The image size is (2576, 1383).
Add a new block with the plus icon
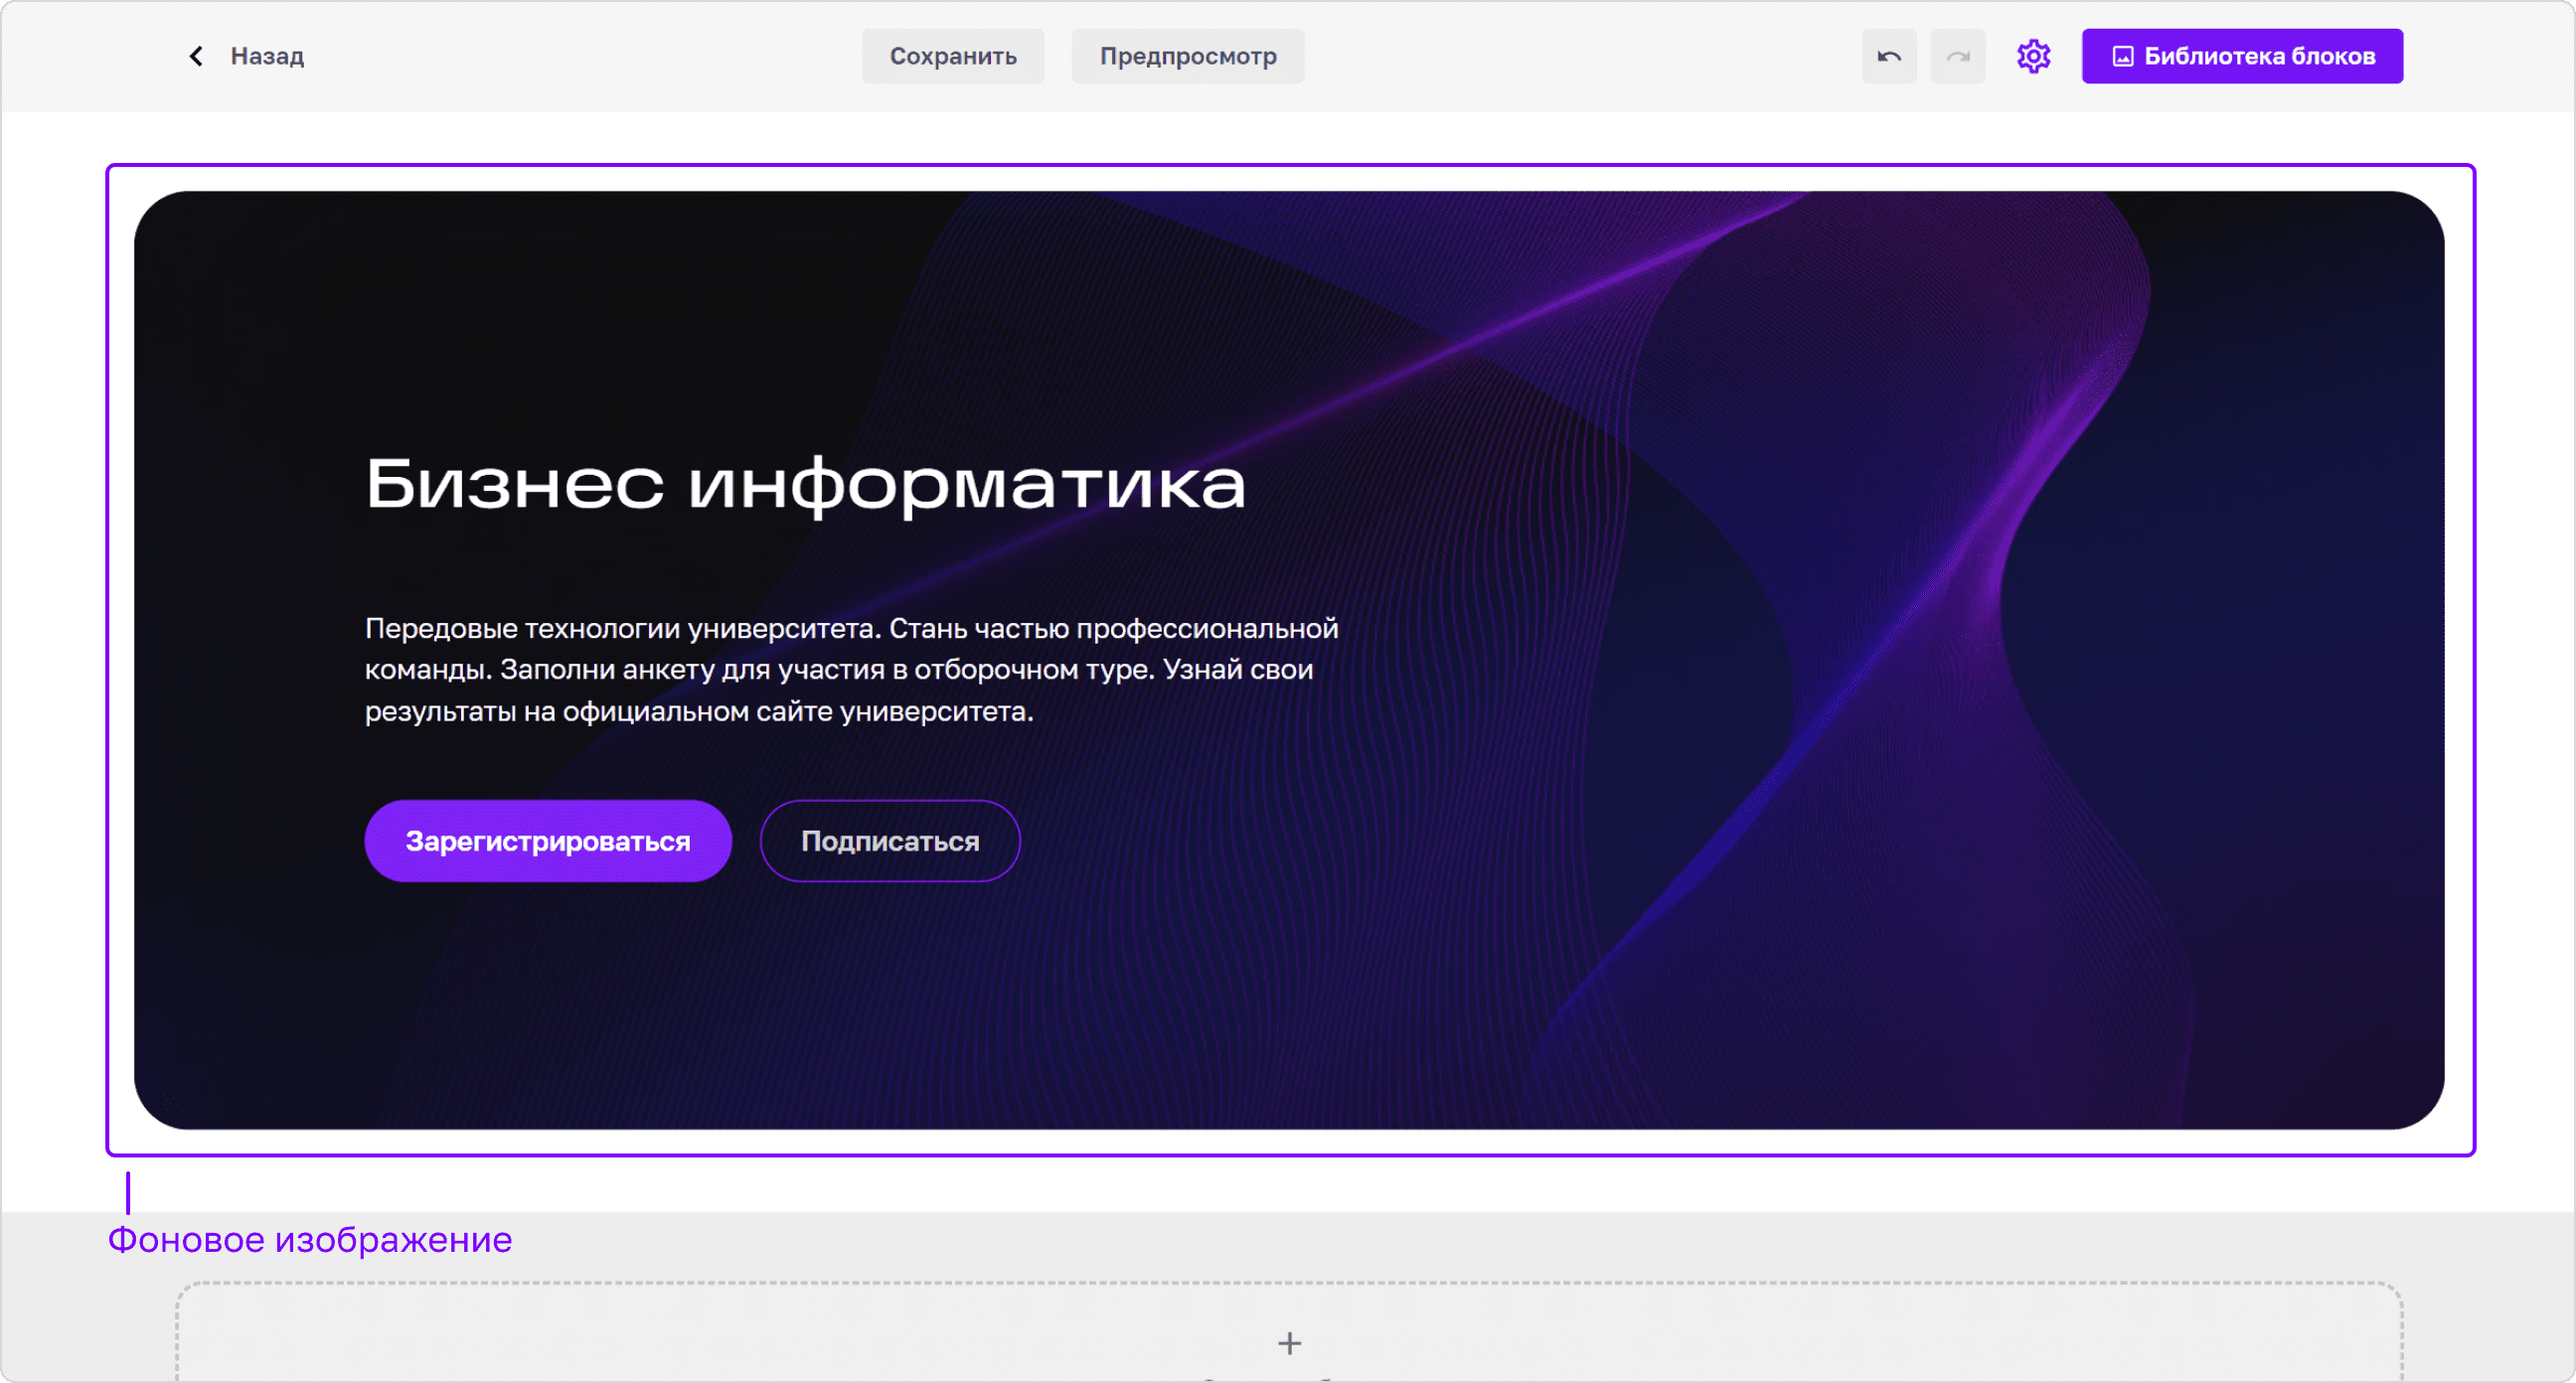click(x=1289, y=1343)
